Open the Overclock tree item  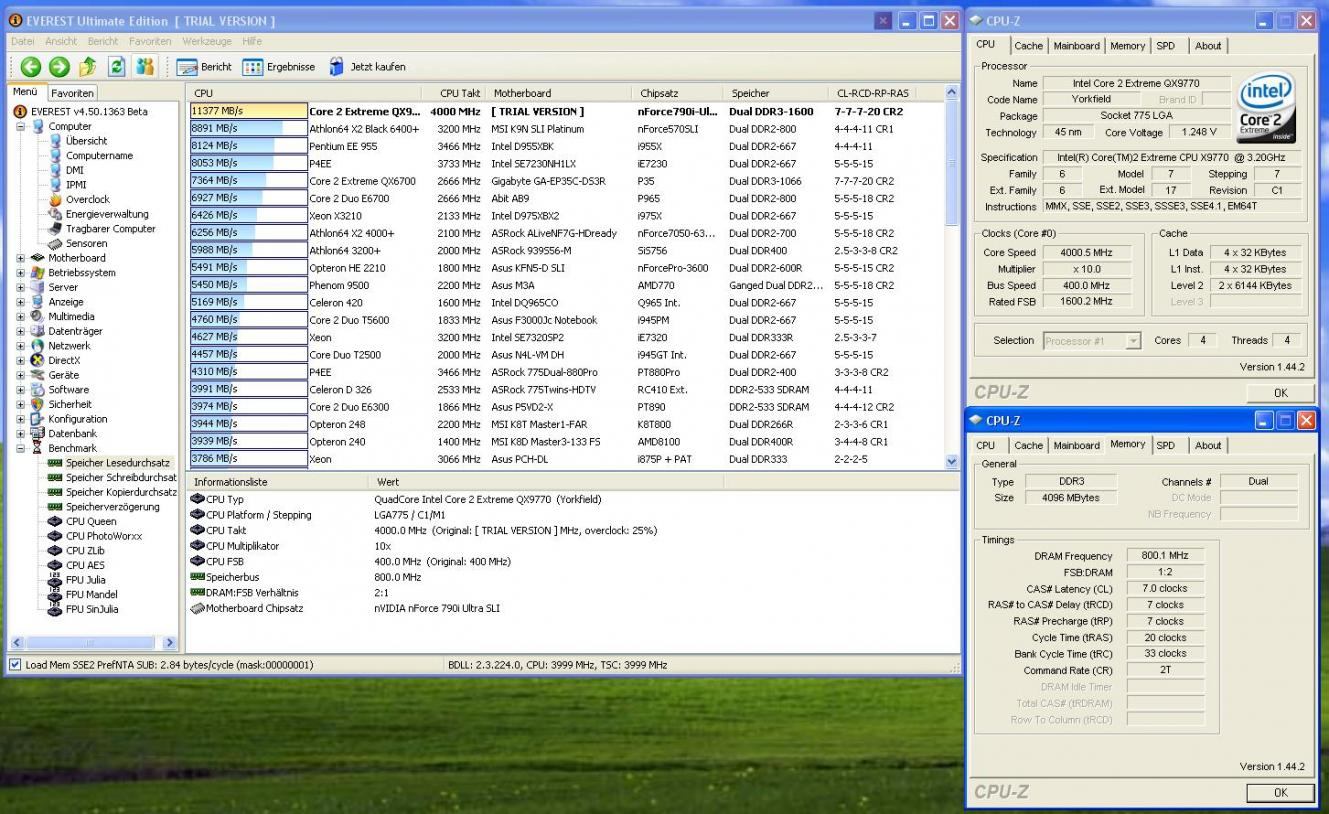(88, 200)
